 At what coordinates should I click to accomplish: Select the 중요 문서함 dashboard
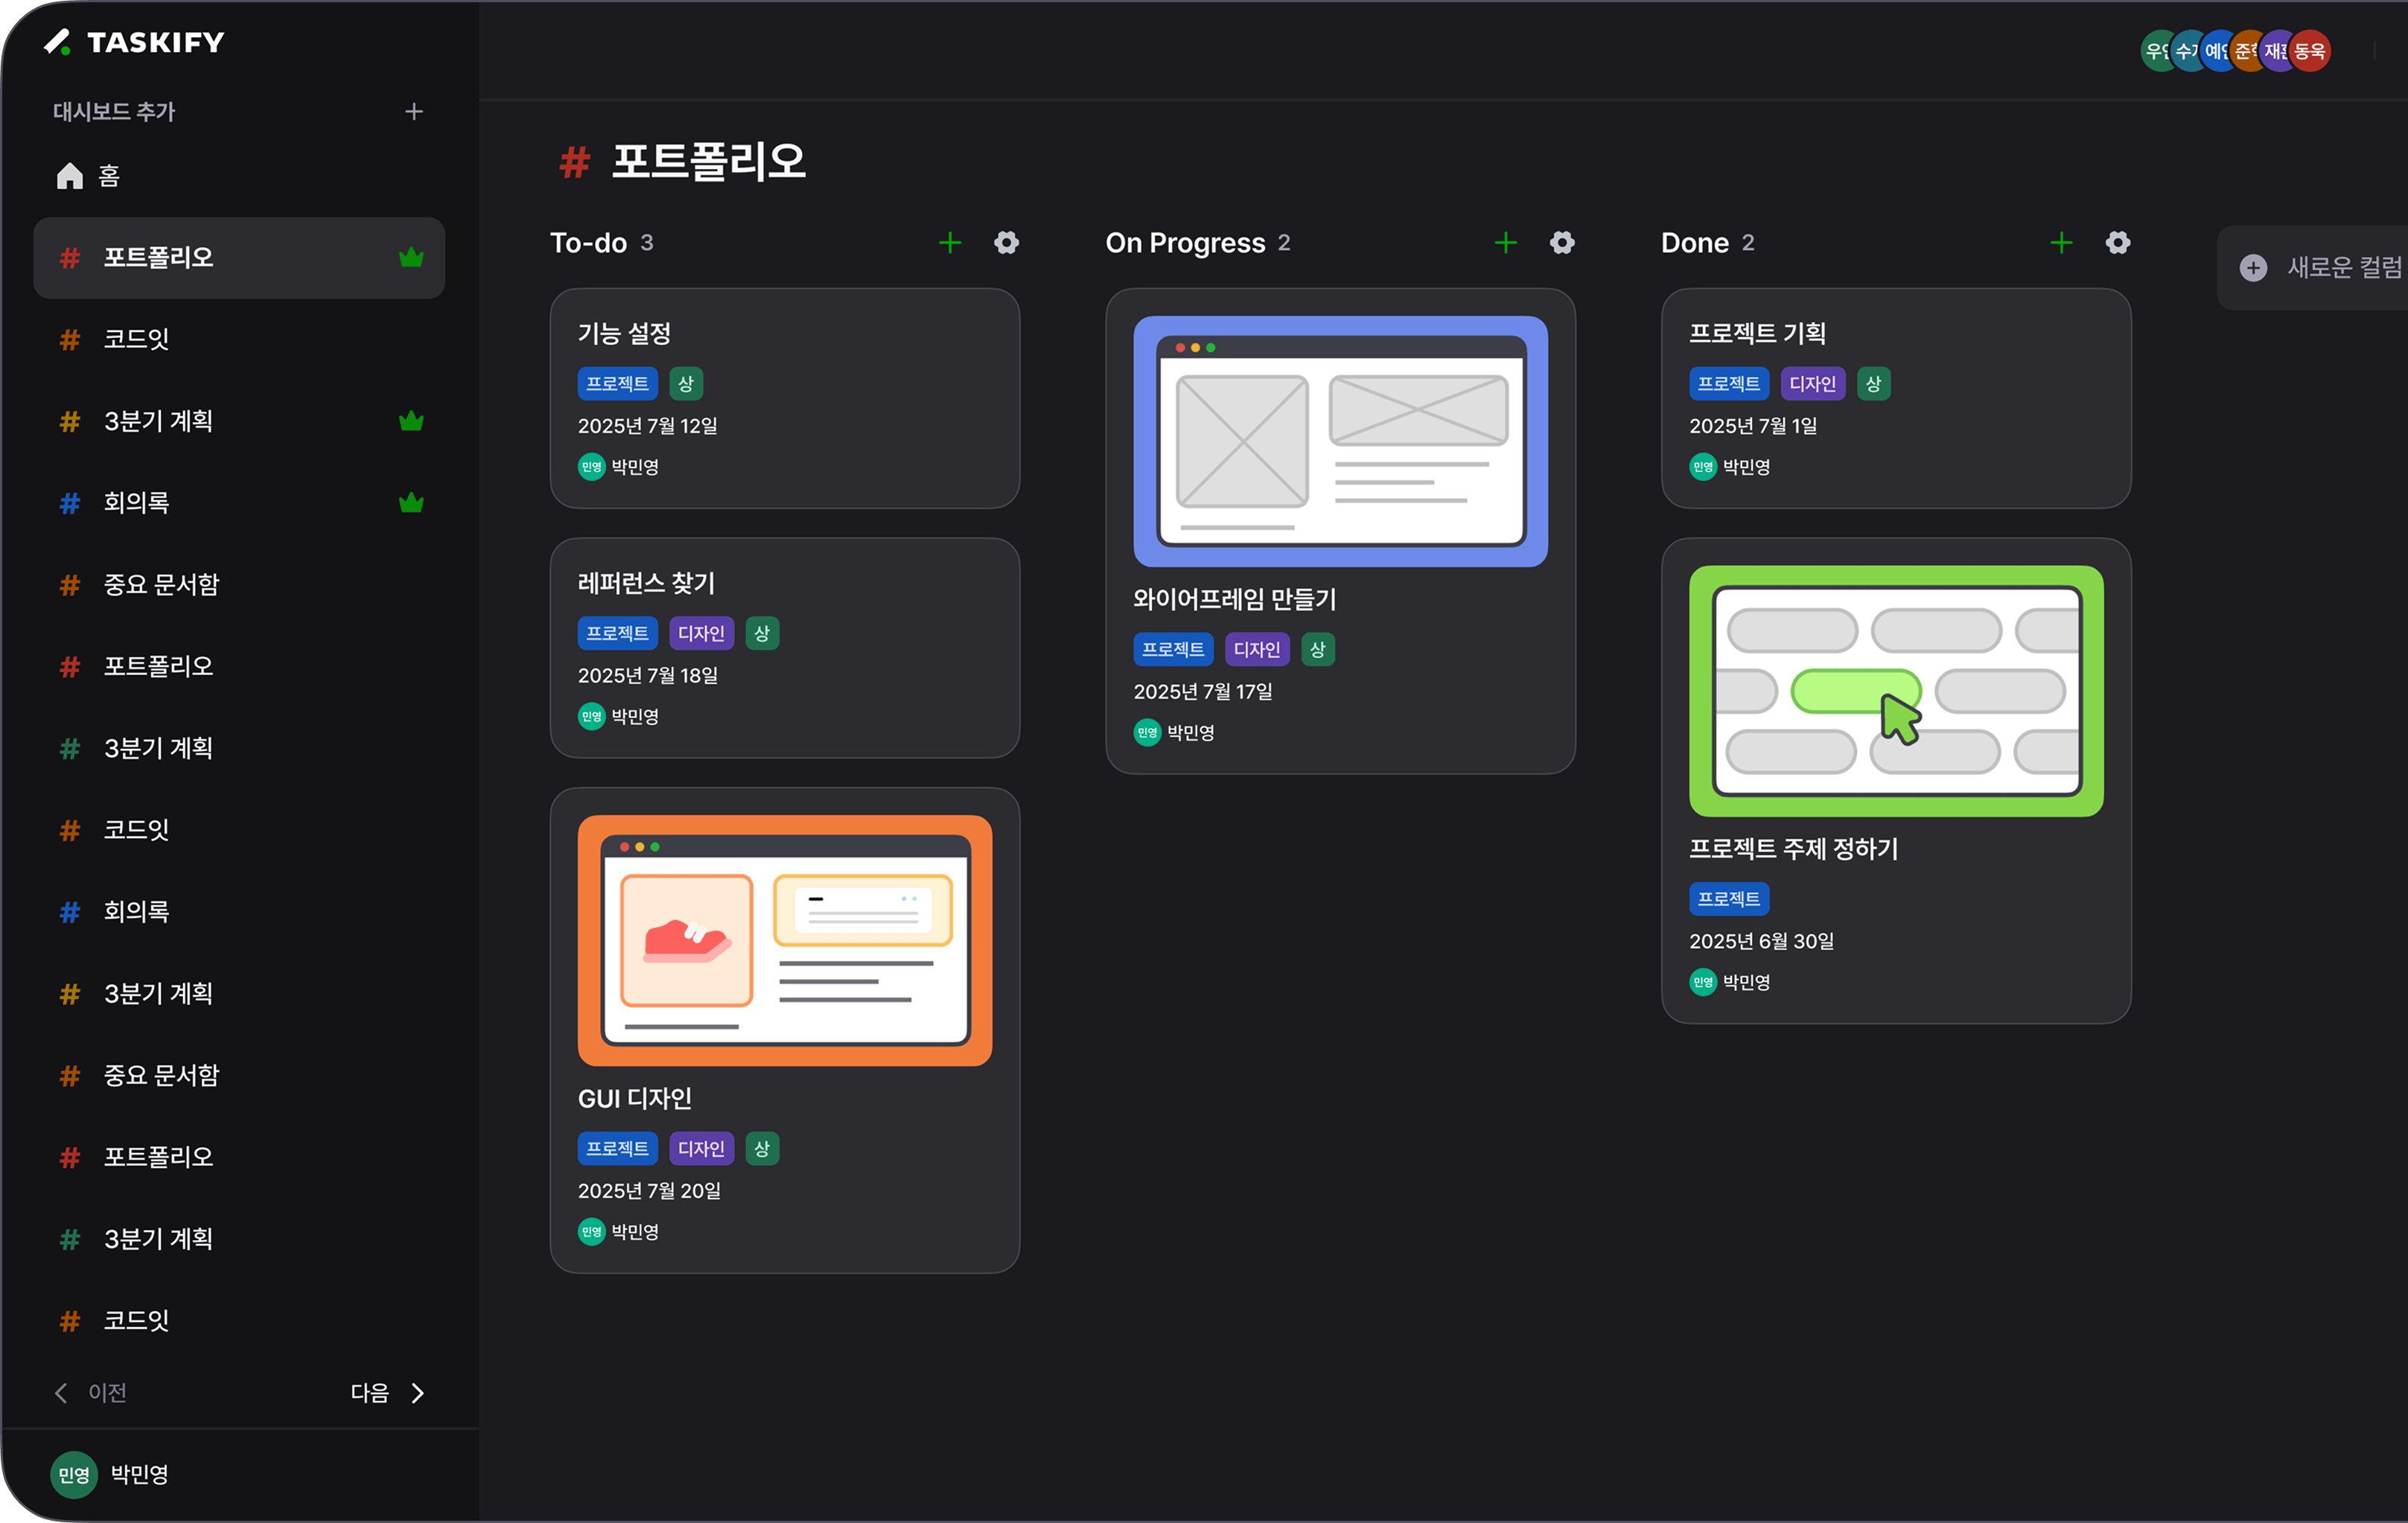(161, 584)
